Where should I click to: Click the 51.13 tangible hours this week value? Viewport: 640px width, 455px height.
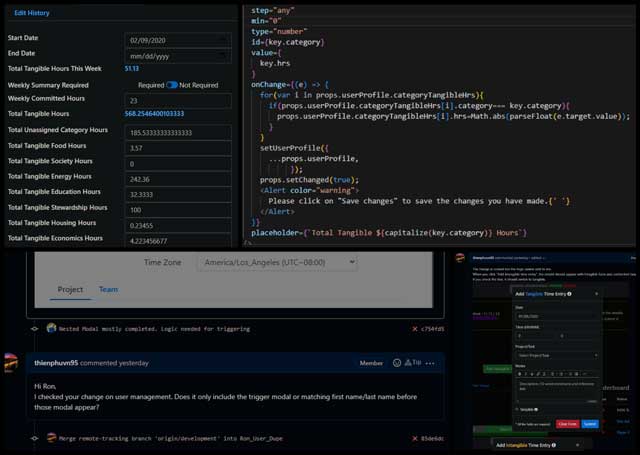[132, 69]
